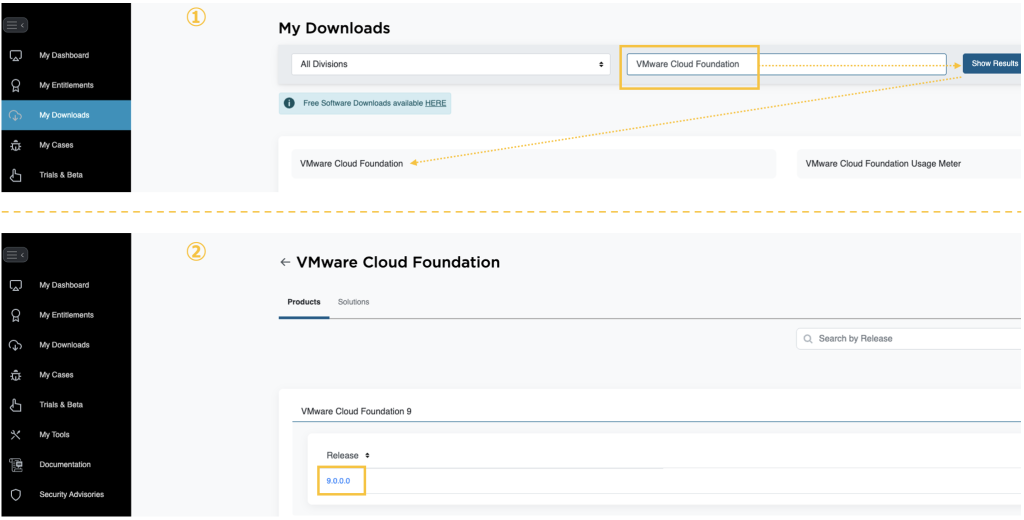Click the back arrow beside VMware Cloud Foundation

point(285,263)
